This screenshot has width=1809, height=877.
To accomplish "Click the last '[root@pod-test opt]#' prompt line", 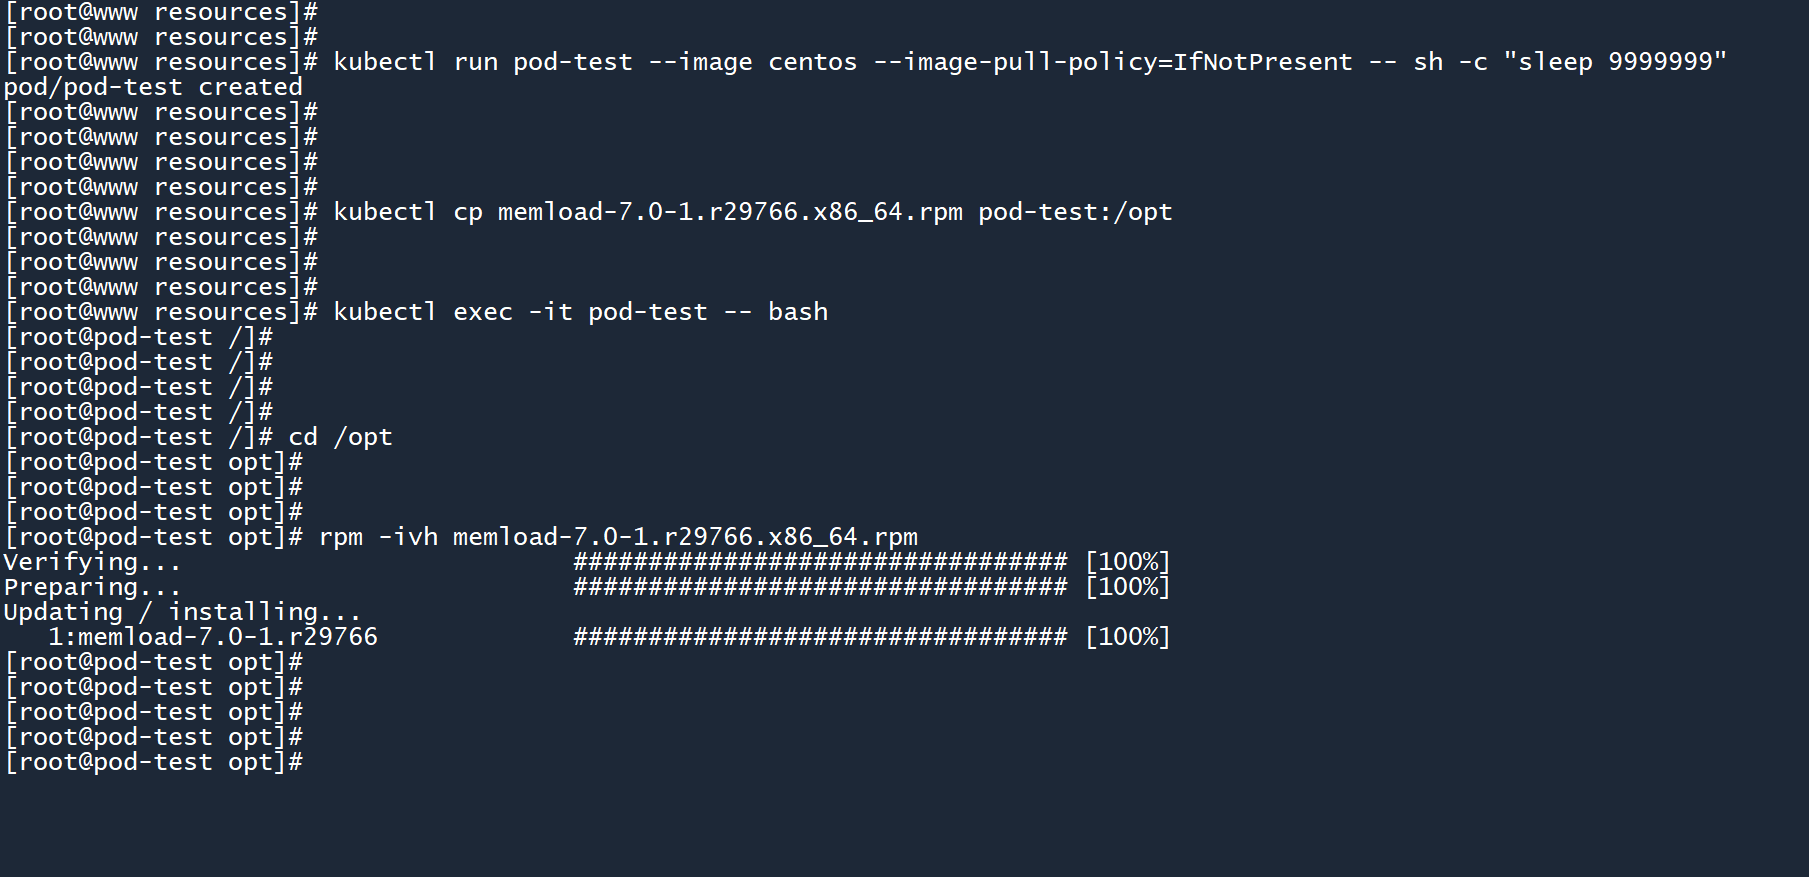I will pyautogui.click(x=154, y=762).
